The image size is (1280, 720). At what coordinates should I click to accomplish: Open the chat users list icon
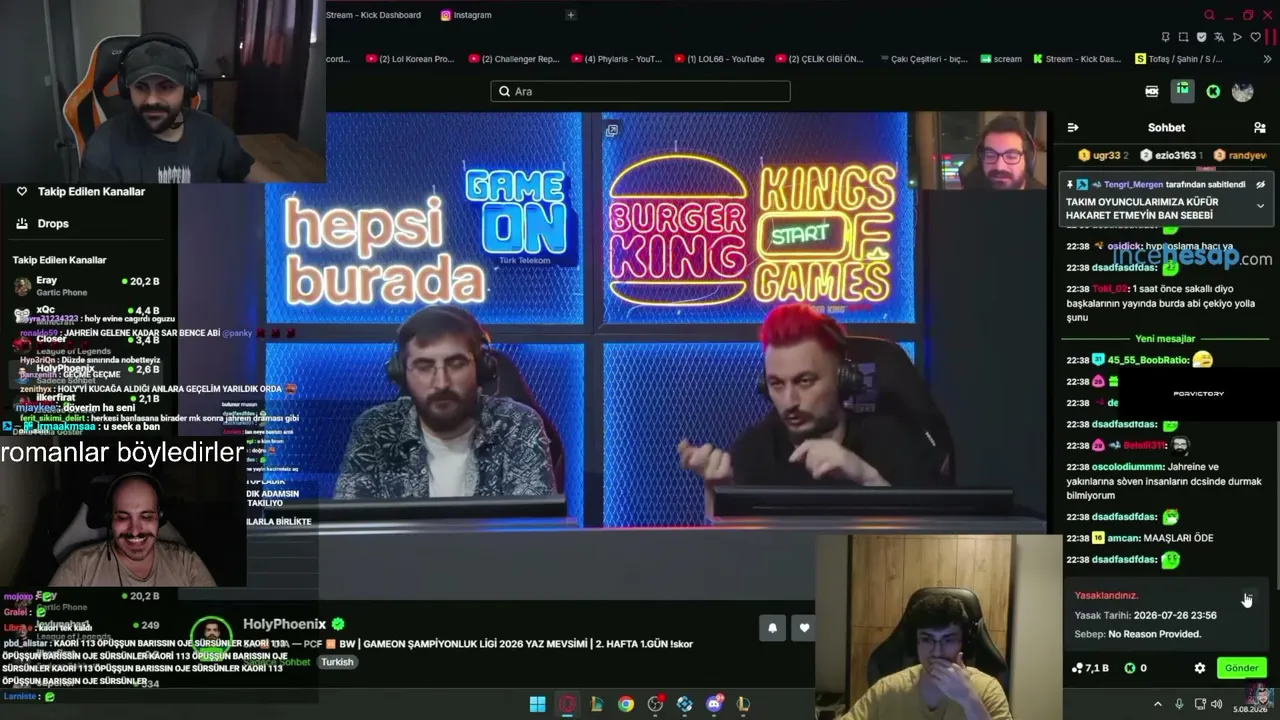[x=1259, y=127]
